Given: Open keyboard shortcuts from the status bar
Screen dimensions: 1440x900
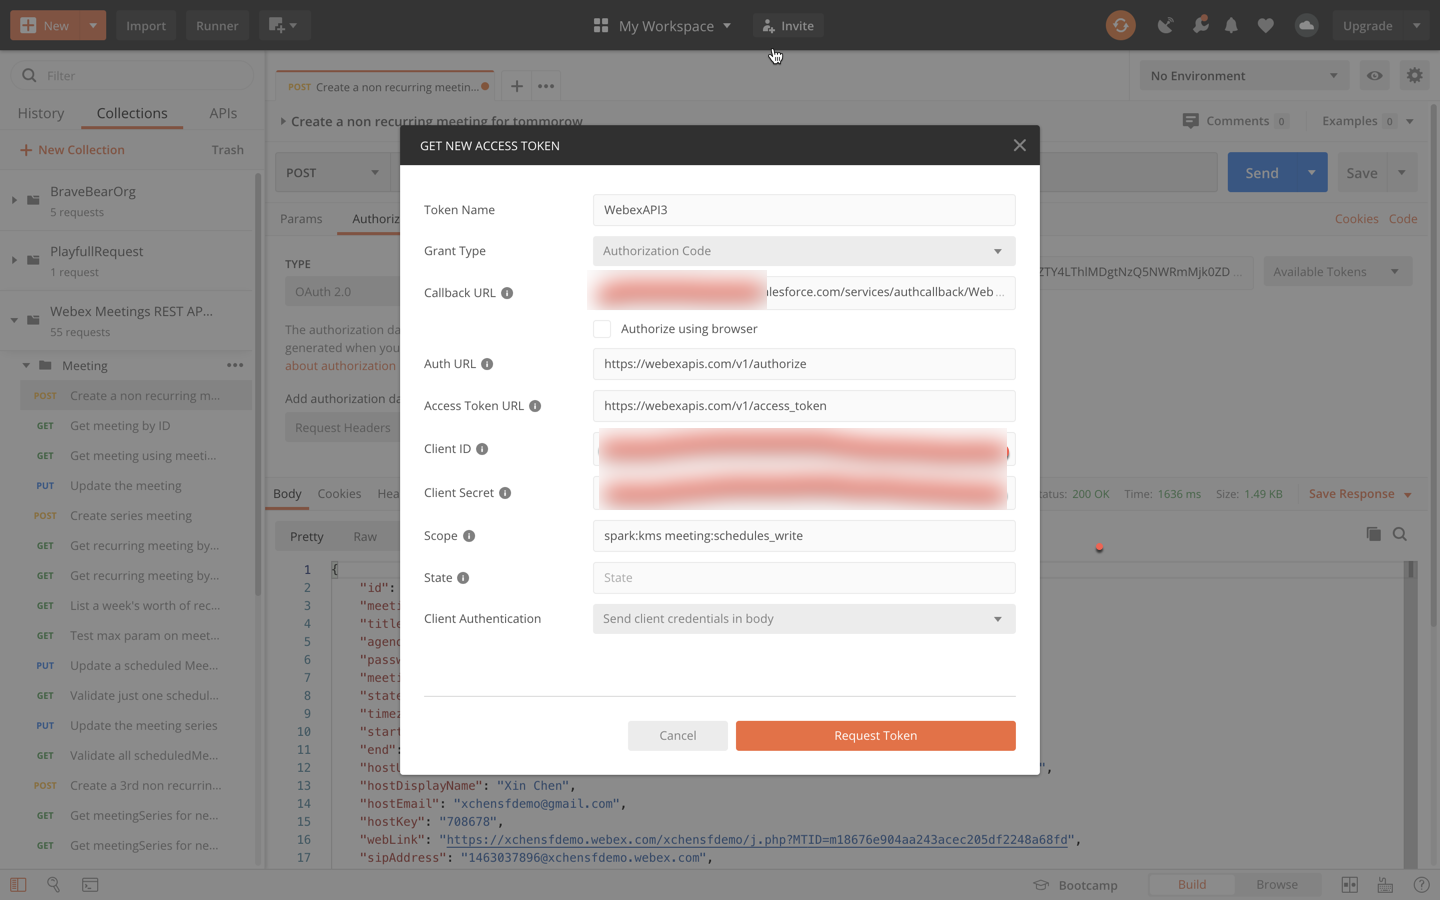Looking at the screenshot, I should pos(1385,885).
